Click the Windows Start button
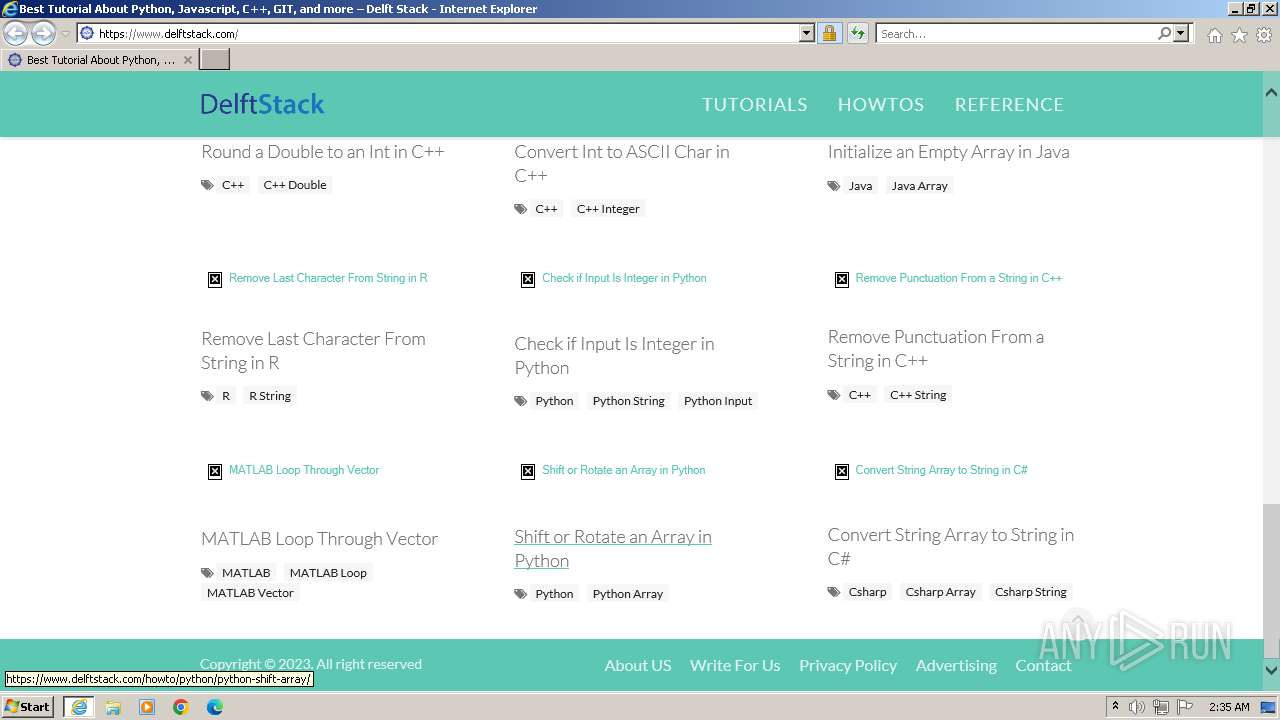 coord(28,707)
